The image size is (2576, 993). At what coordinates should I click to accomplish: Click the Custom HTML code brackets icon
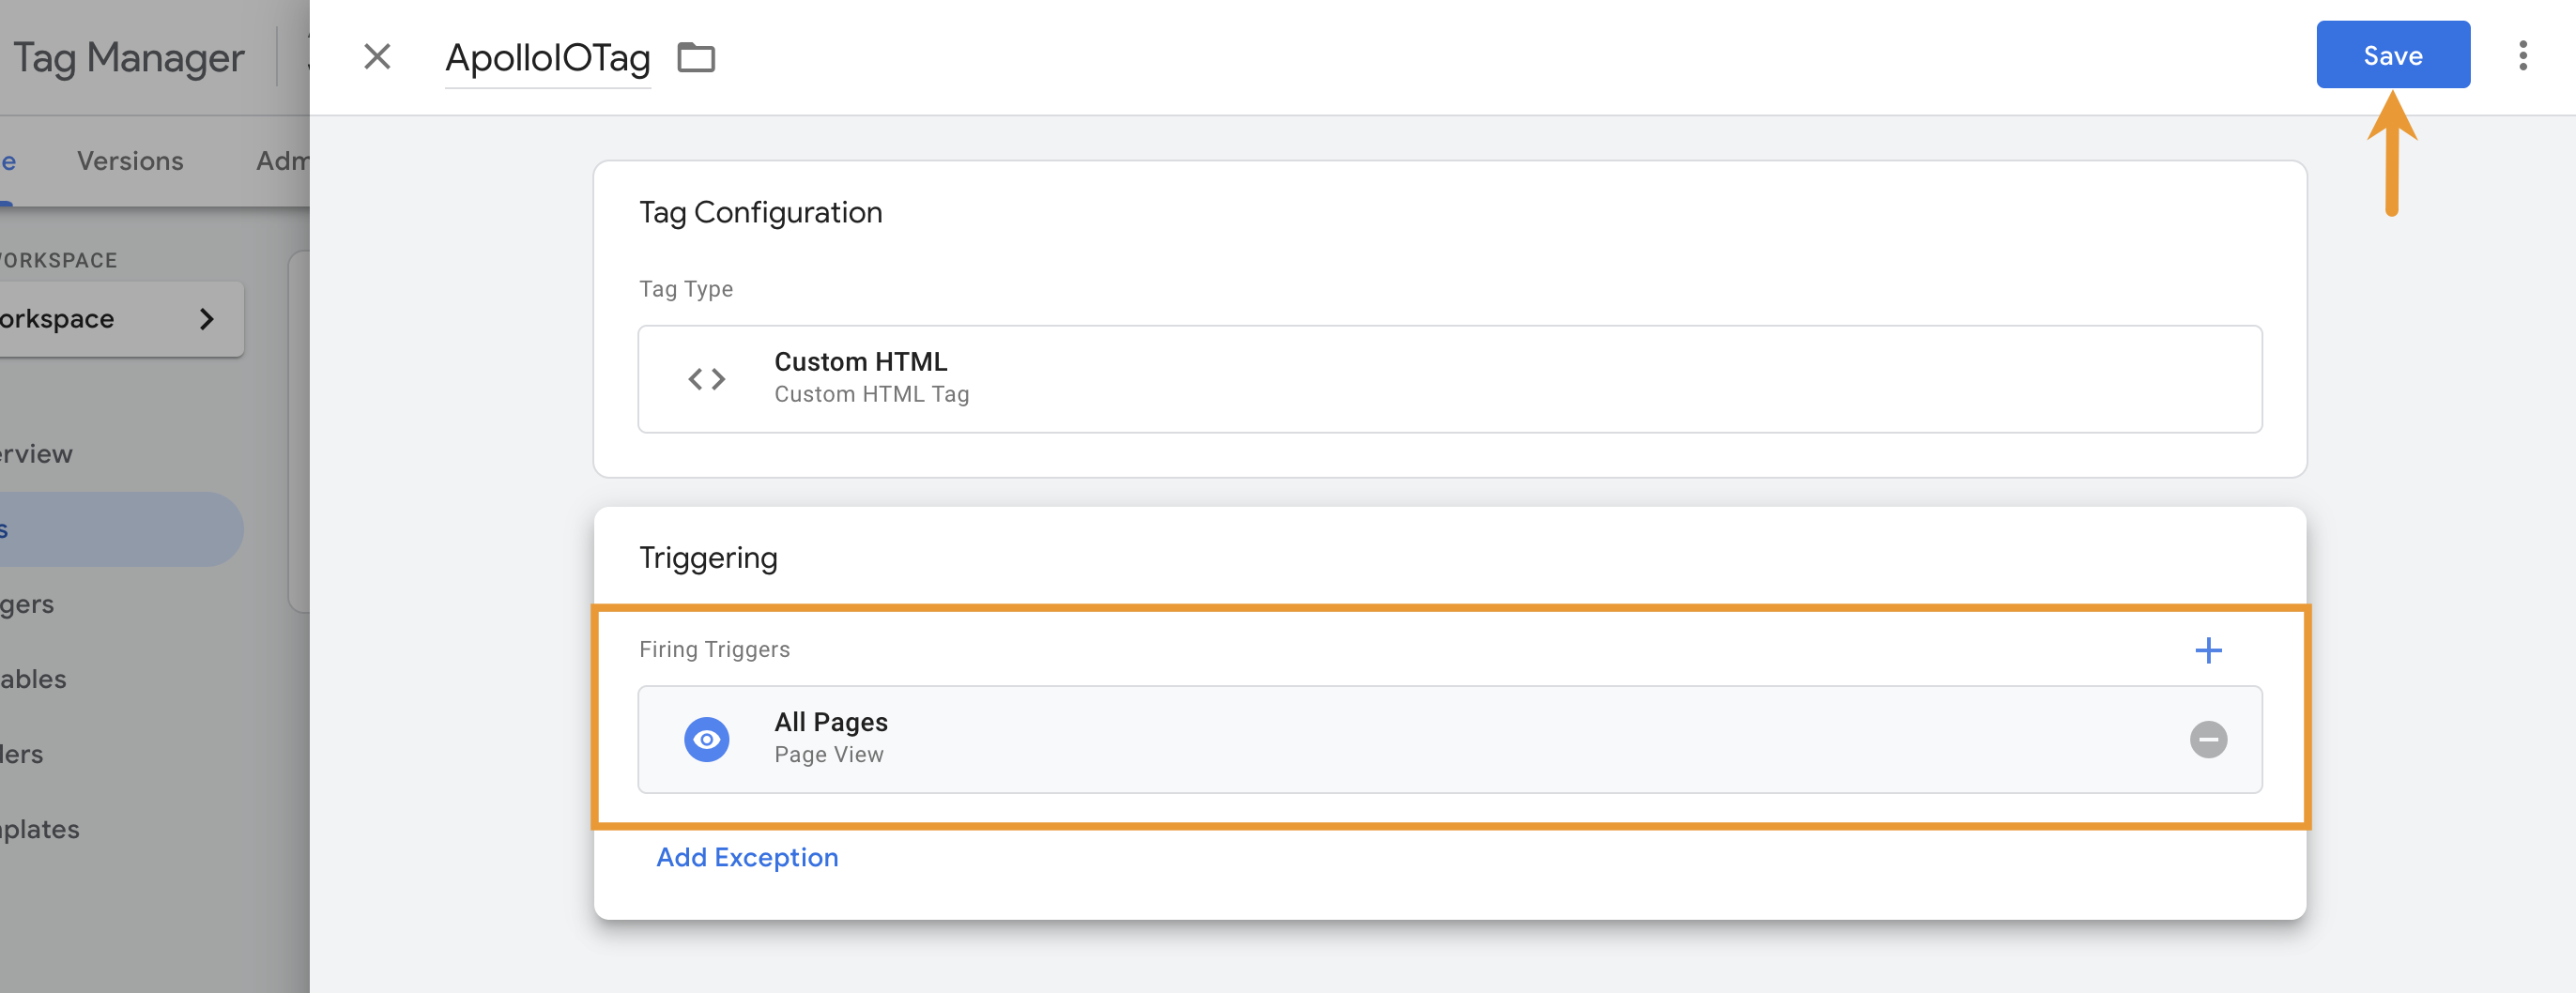point(706,379)
